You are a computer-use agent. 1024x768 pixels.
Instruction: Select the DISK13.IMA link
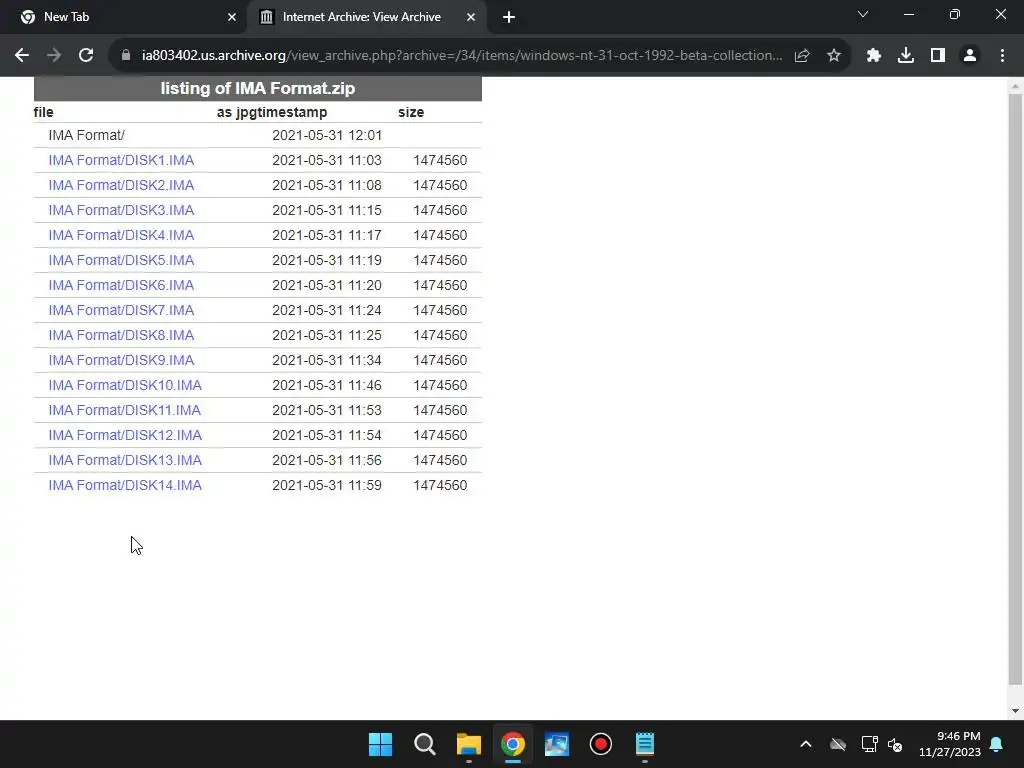pos(125,460)
